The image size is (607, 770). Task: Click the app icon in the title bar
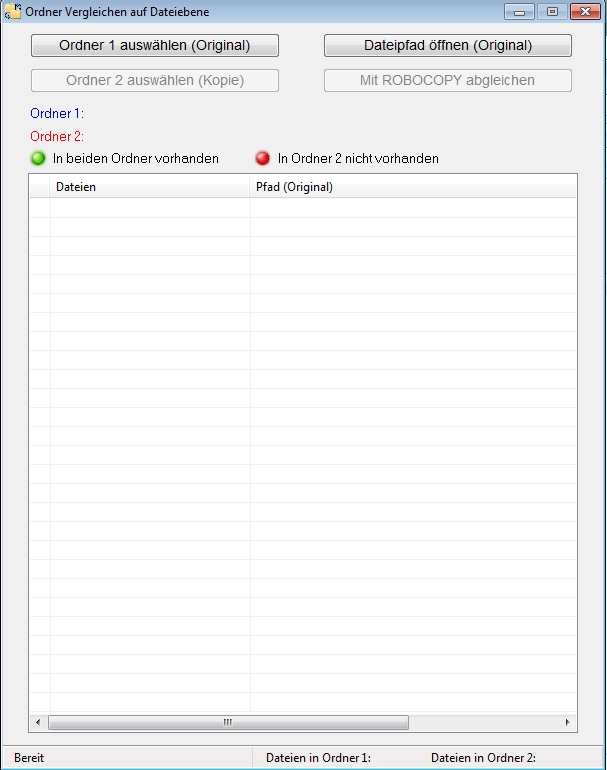pyautogui.click(x=14, y=12)
